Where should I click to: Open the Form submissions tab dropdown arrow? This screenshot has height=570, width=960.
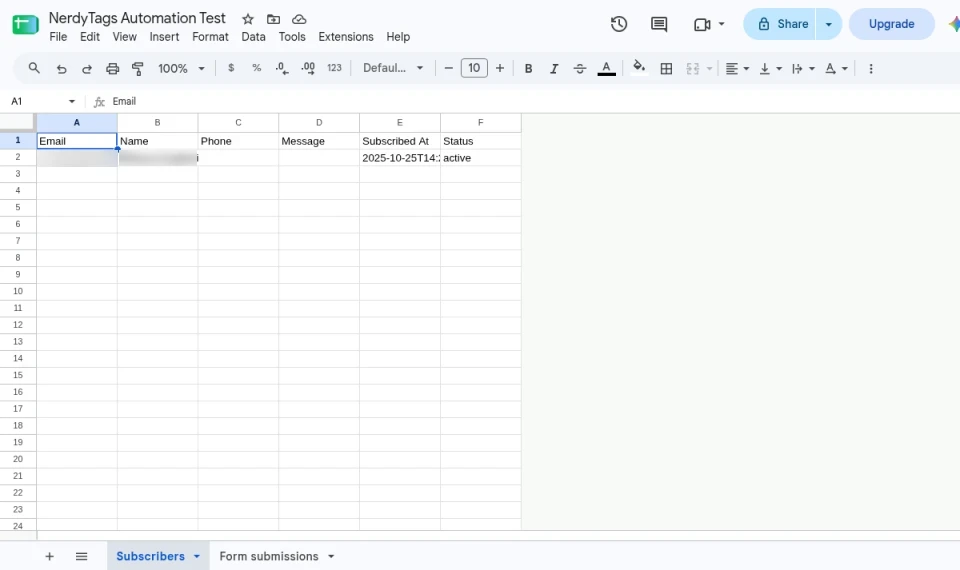tap(331, 557)
